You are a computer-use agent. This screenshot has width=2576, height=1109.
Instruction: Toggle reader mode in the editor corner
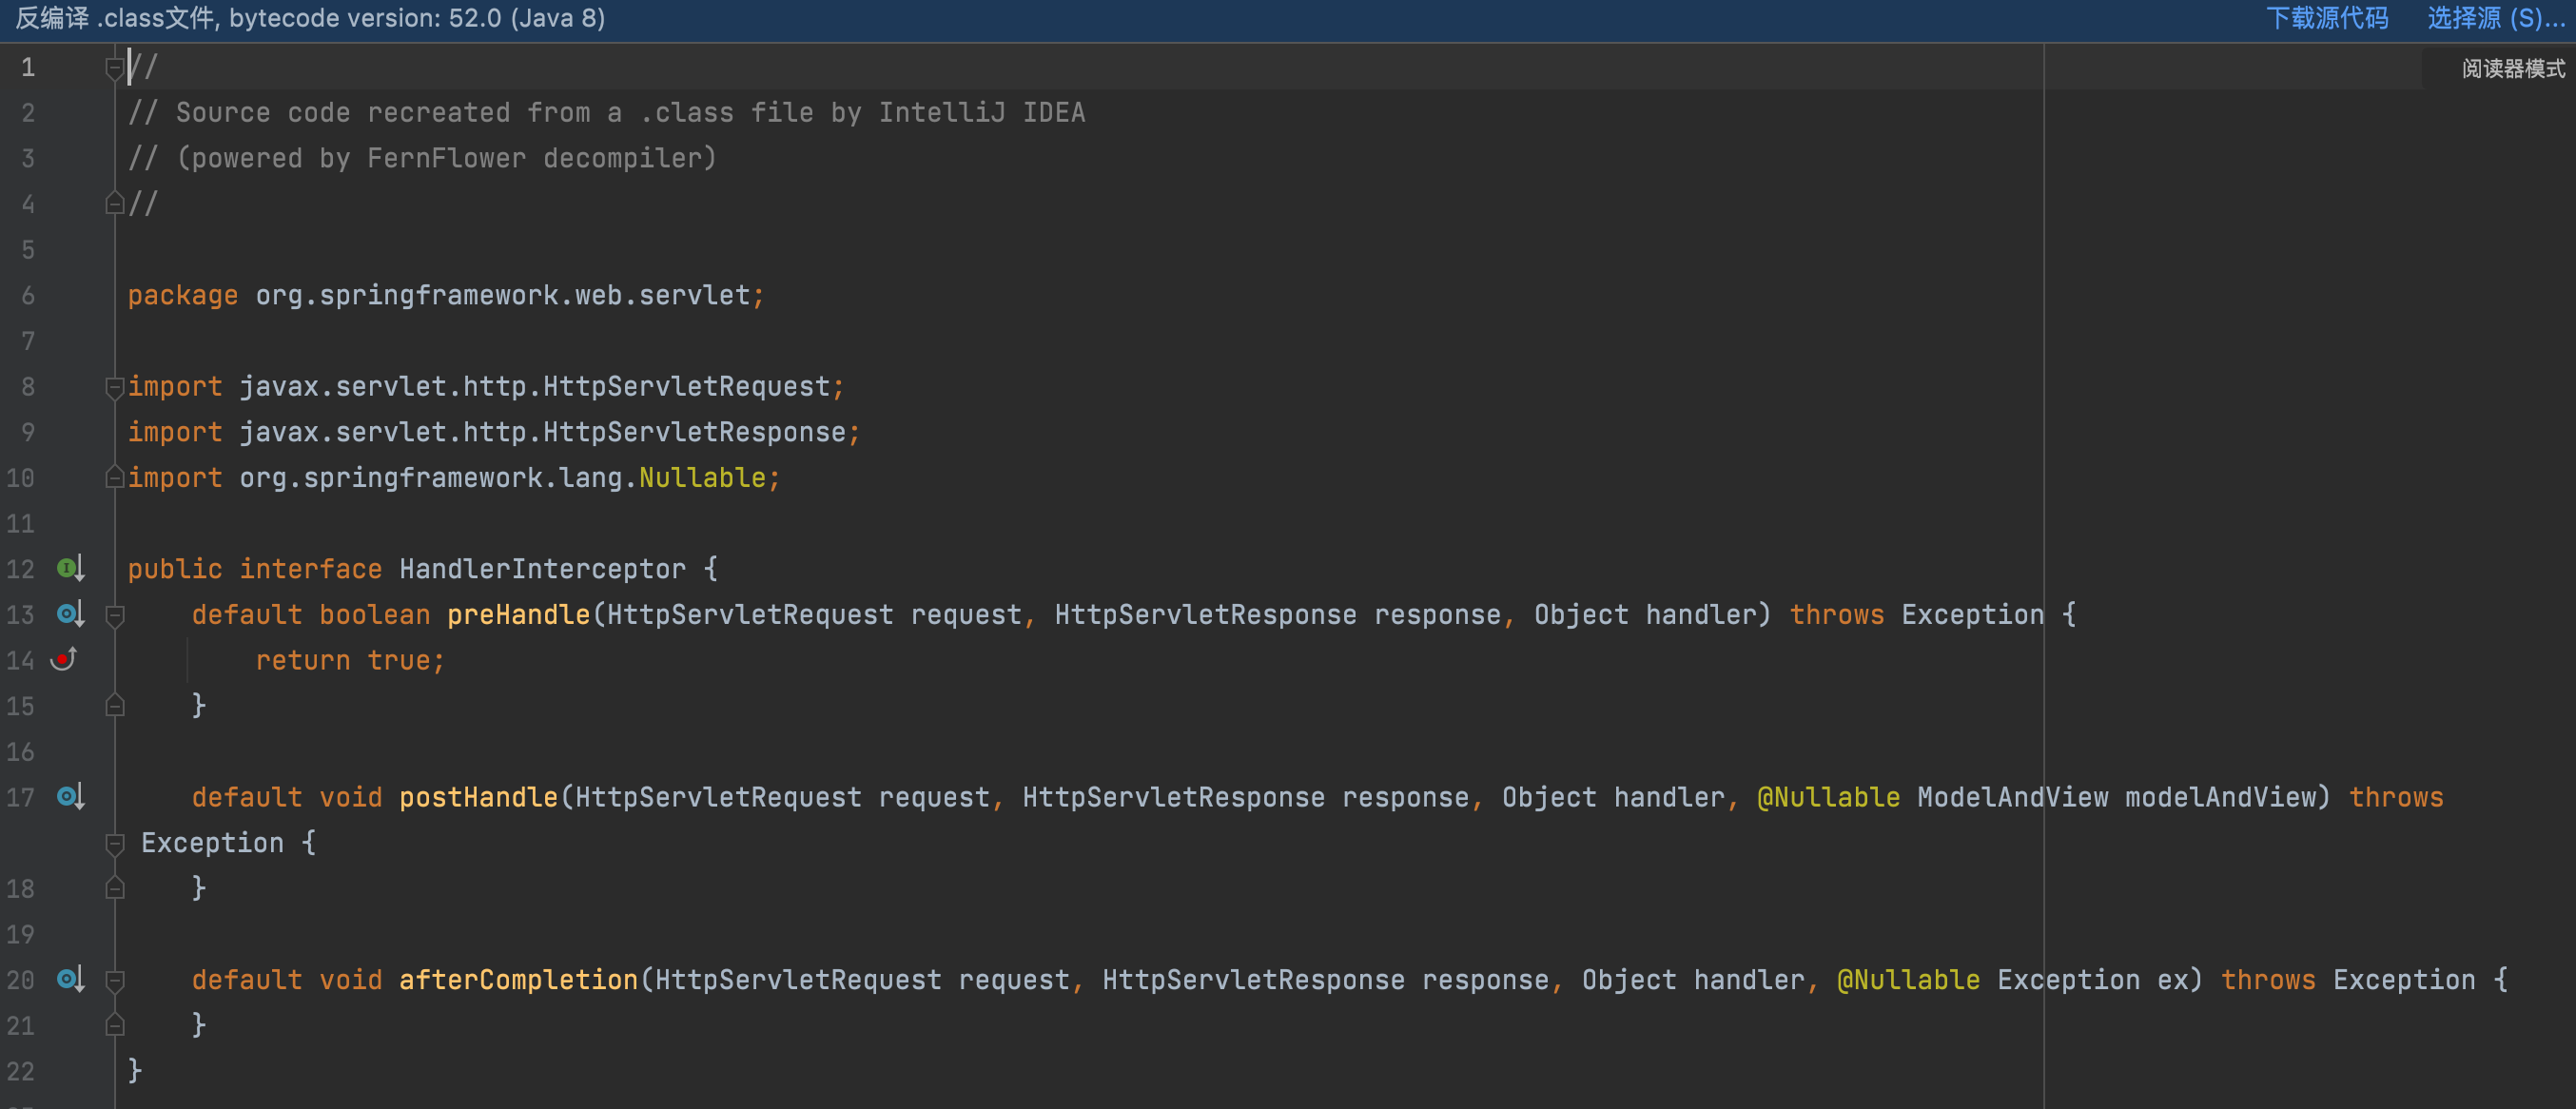point(2512,68)
